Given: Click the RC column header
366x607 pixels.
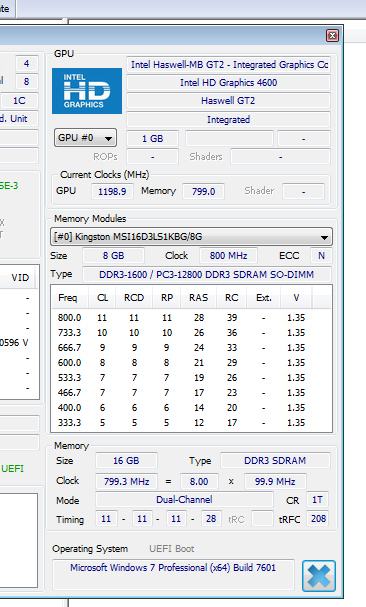Looking at the screenshot, I should [x=232, y=298].
